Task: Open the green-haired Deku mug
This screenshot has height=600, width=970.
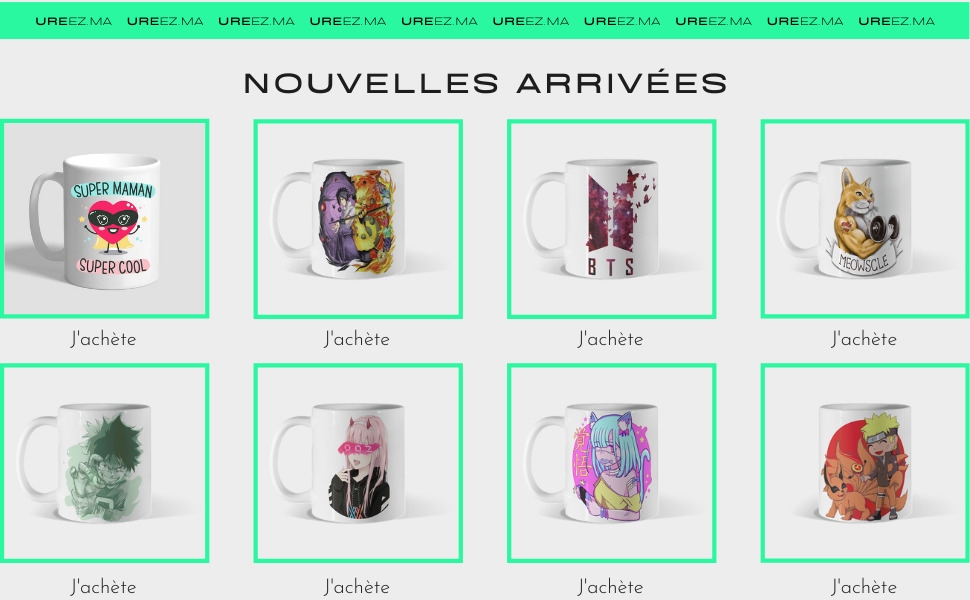Action: pyautogui.click(x=105, y=463)
